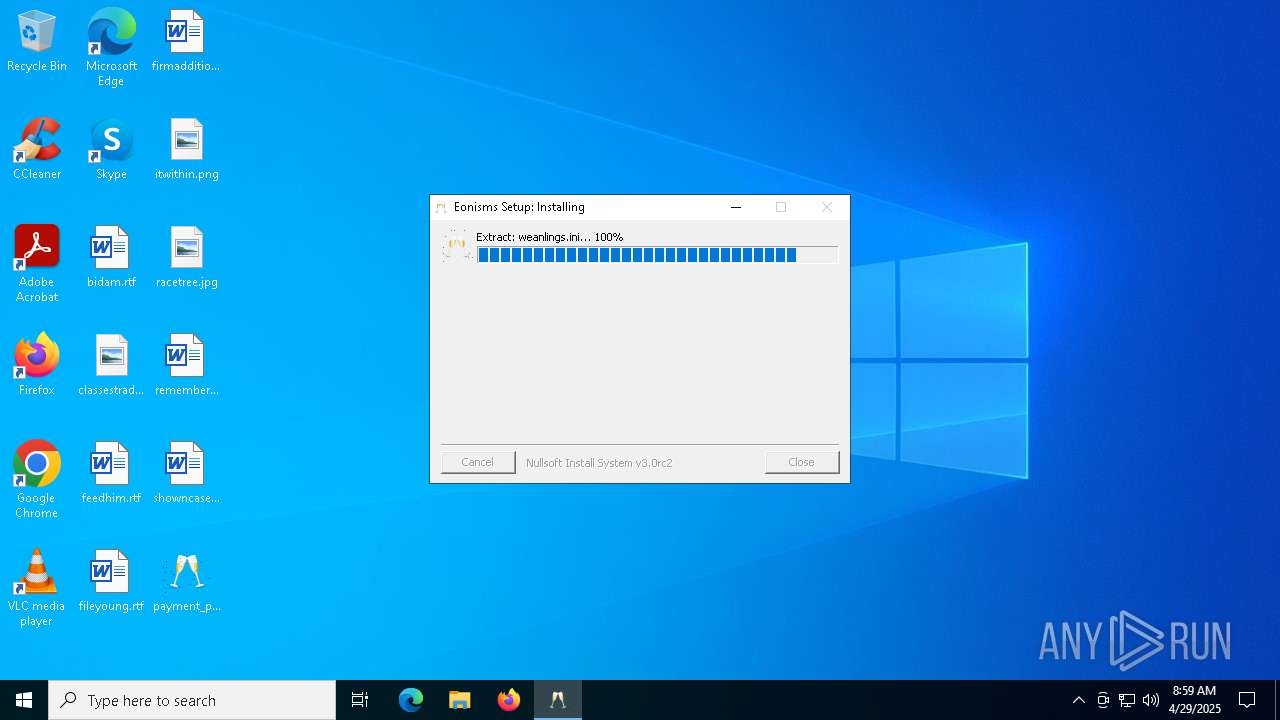Screen dimensions: 1280x720
Task: Select bidam.rtf document icon
Action: (111, 258)
